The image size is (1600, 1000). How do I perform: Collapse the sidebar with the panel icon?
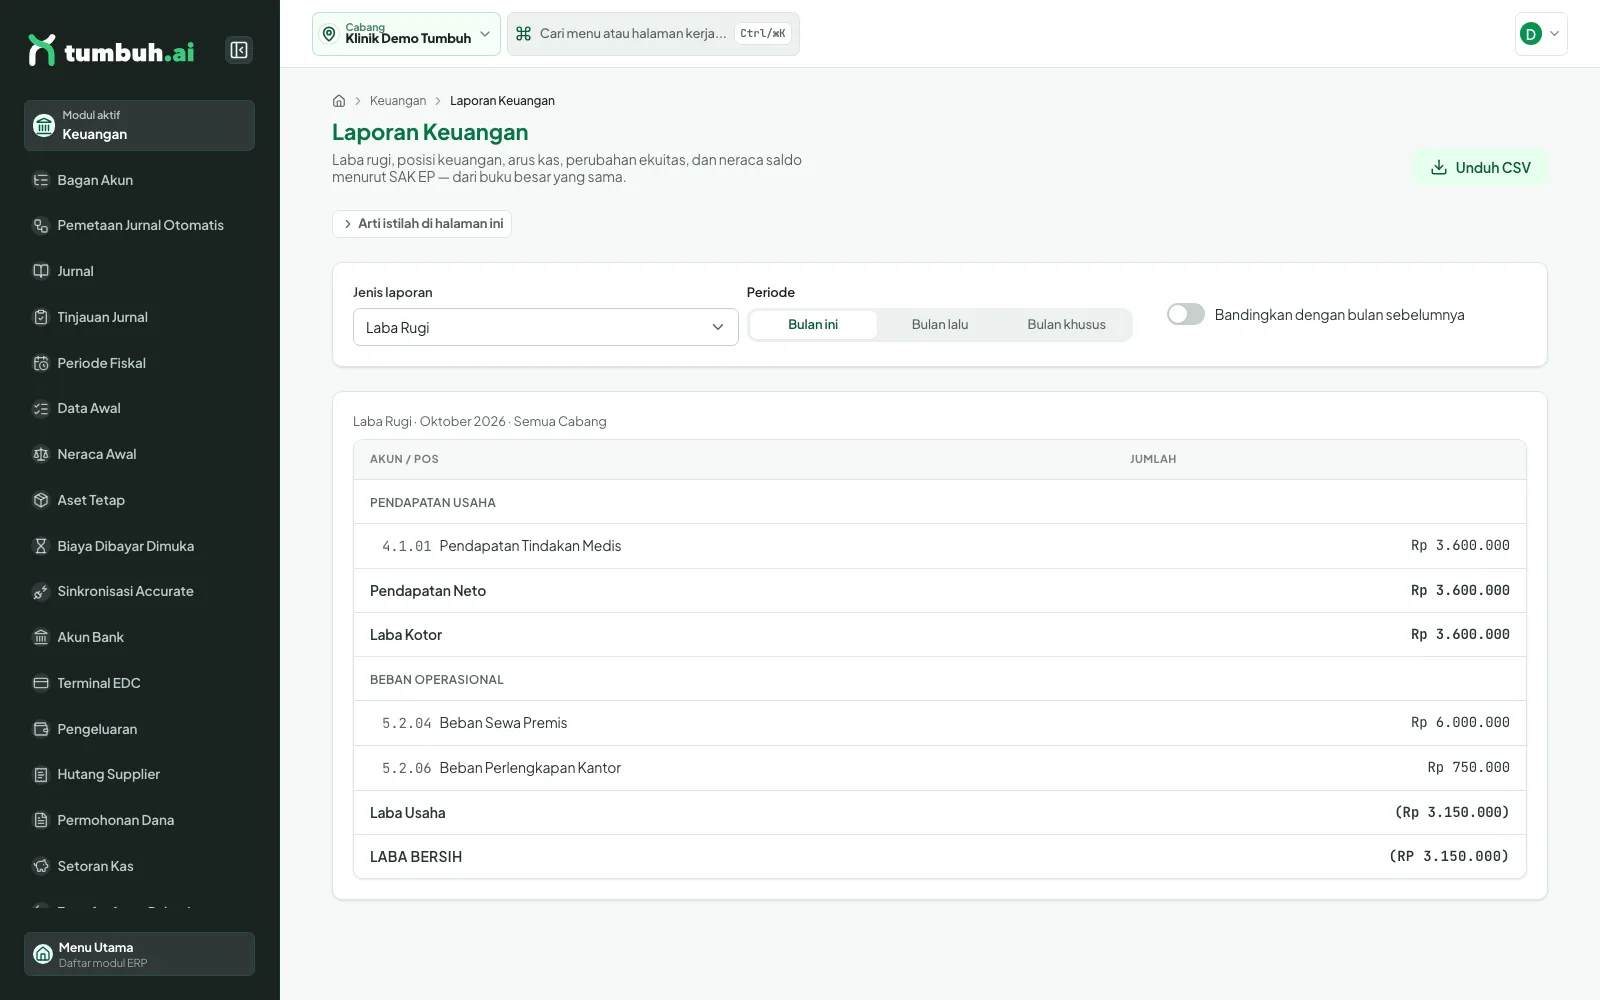239,50
